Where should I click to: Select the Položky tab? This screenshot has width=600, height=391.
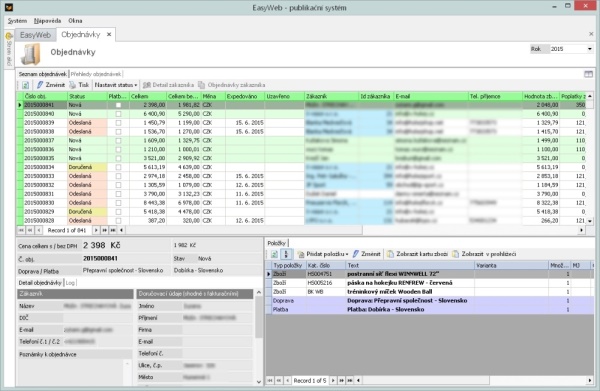click(x=276, y=243)
